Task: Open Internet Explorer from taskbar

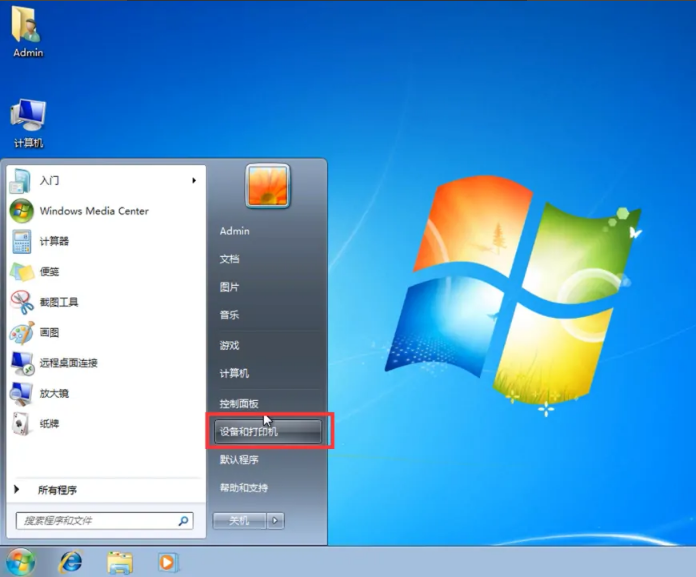Action: pos(71,562)
